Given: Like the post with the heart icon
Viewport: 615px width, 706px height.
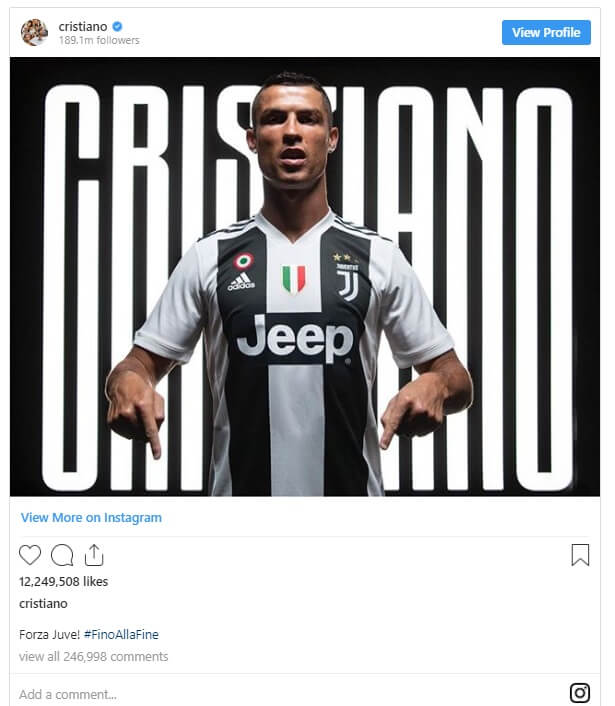Looking at the screenshot, I should (x=30, y=555).
